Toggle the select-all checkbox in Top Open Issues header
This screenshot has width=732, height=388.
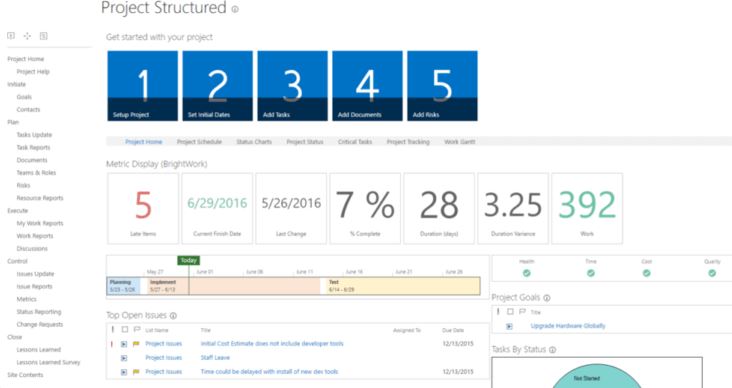125,330
